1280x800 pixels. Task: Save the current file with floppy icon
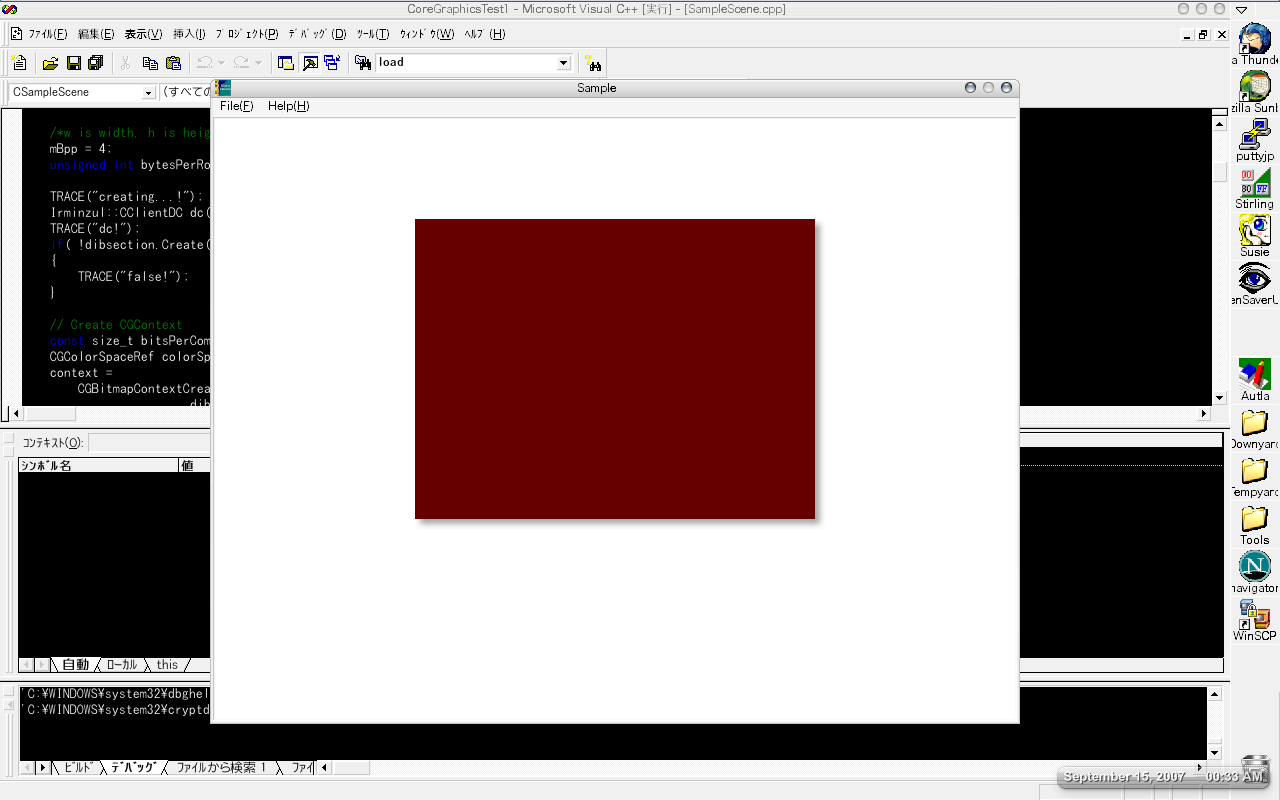coord(73,63)
